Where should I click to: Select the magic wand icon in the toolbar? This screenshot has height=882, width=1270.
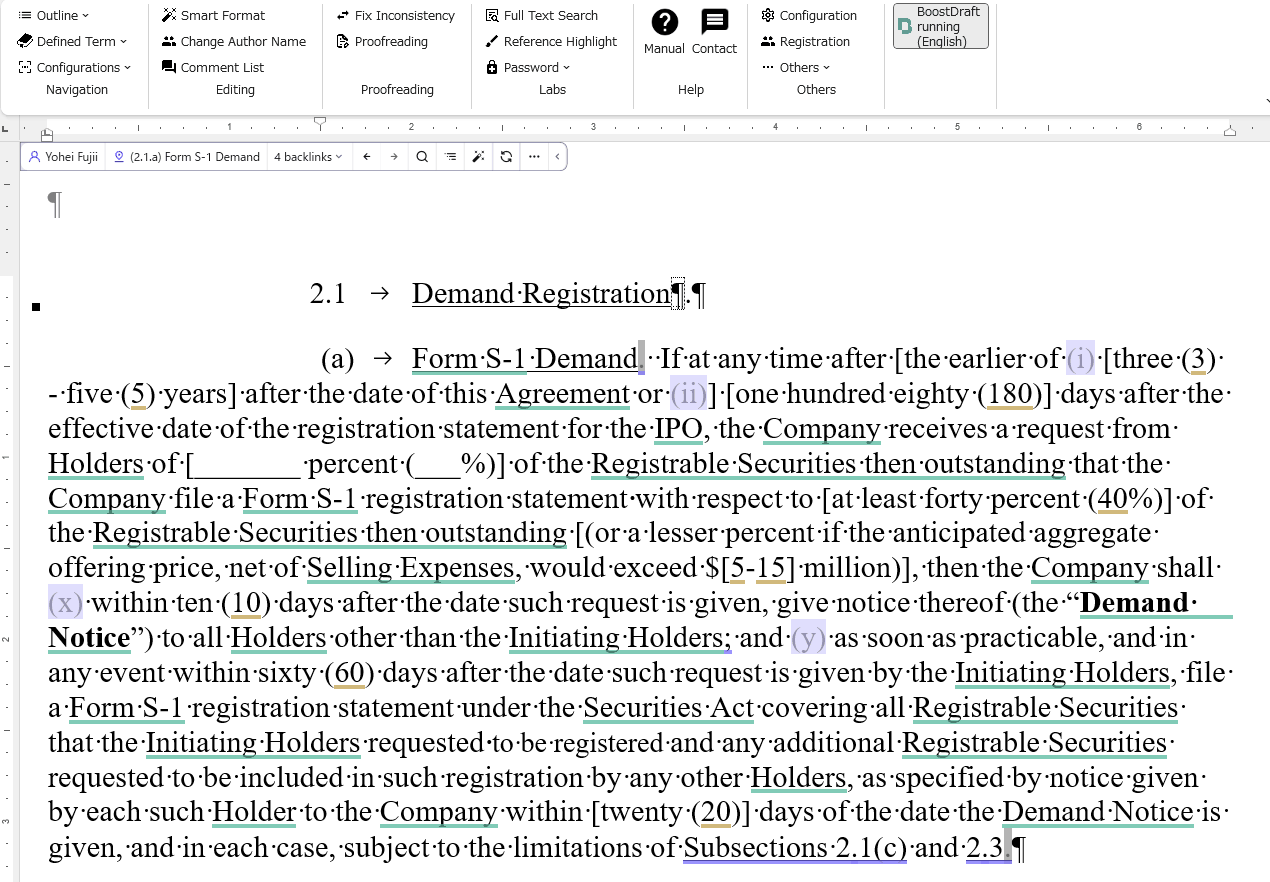pos(479,156)
